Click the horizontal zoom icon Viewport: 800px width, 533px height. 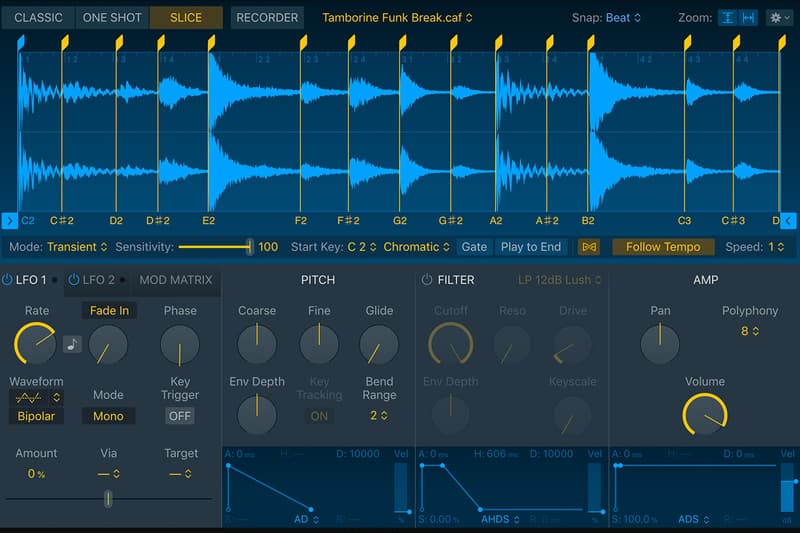point(748,18)
